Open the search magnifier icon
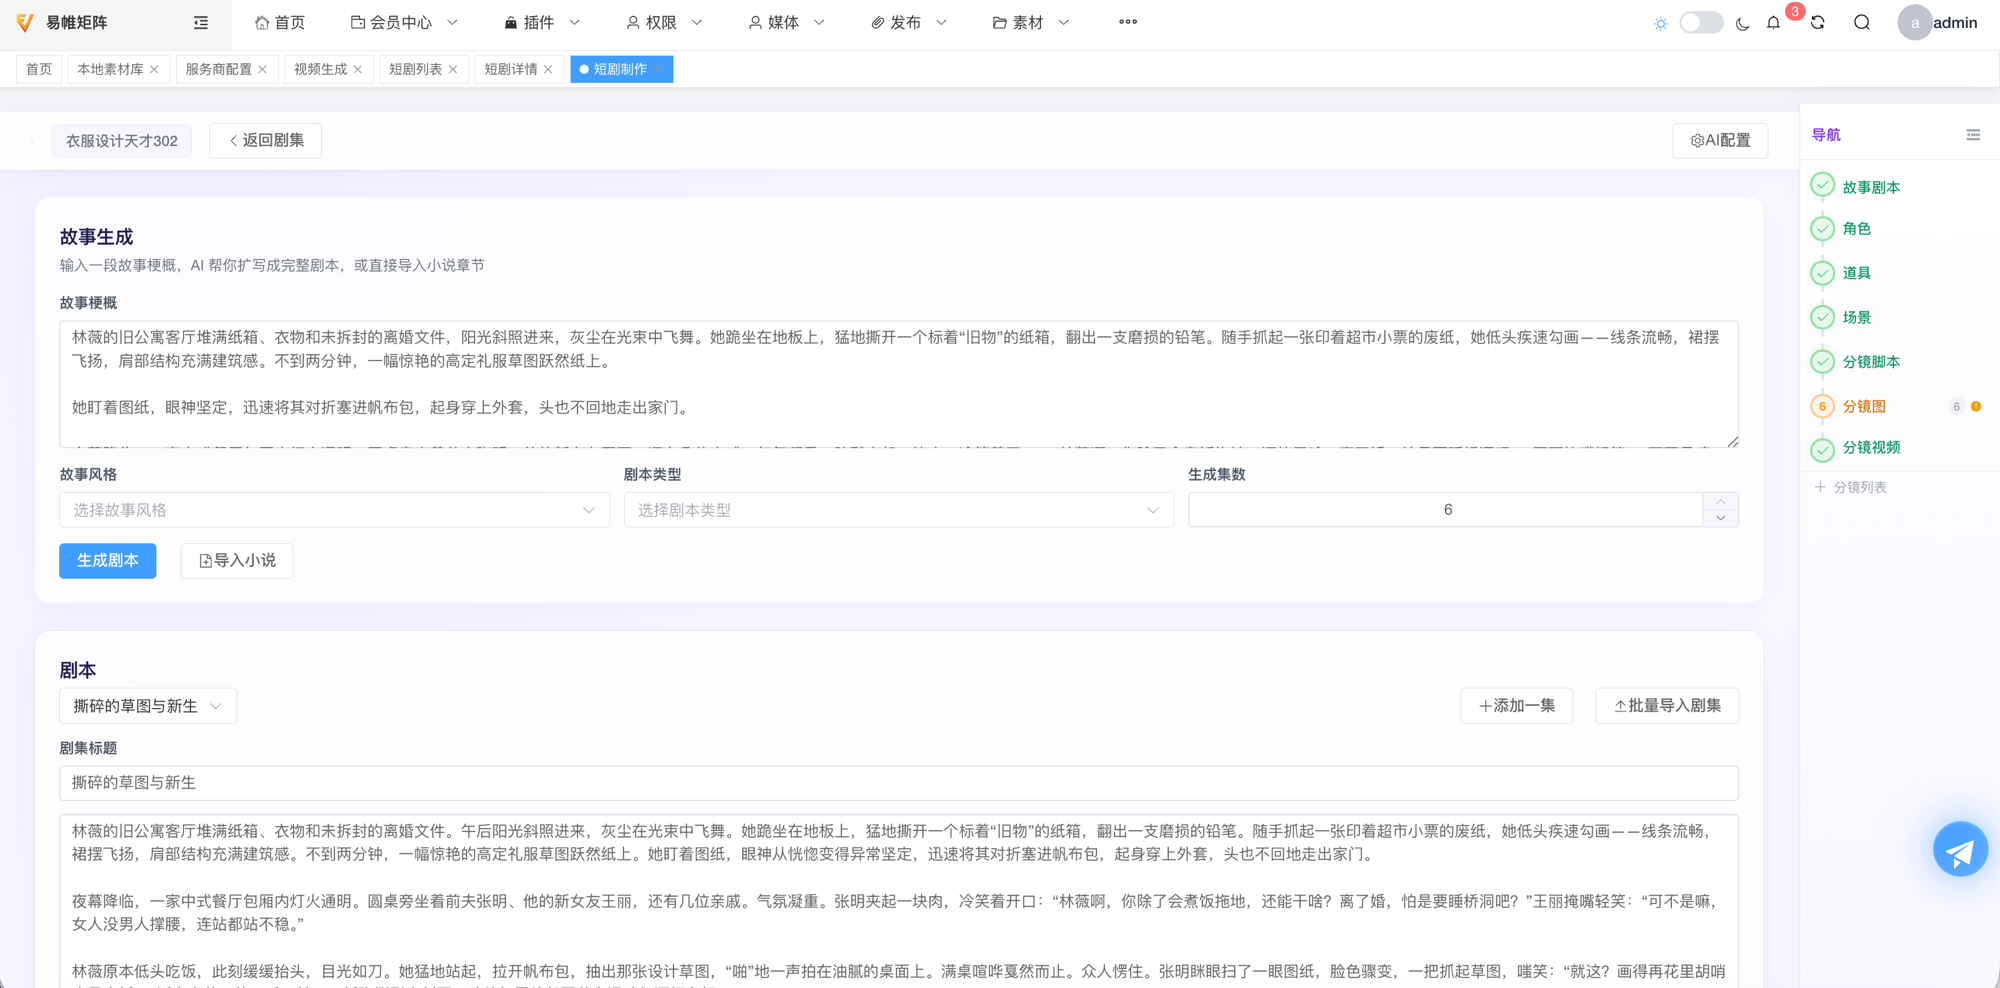Viewport: 2000px width, 988px height. 1862,23
